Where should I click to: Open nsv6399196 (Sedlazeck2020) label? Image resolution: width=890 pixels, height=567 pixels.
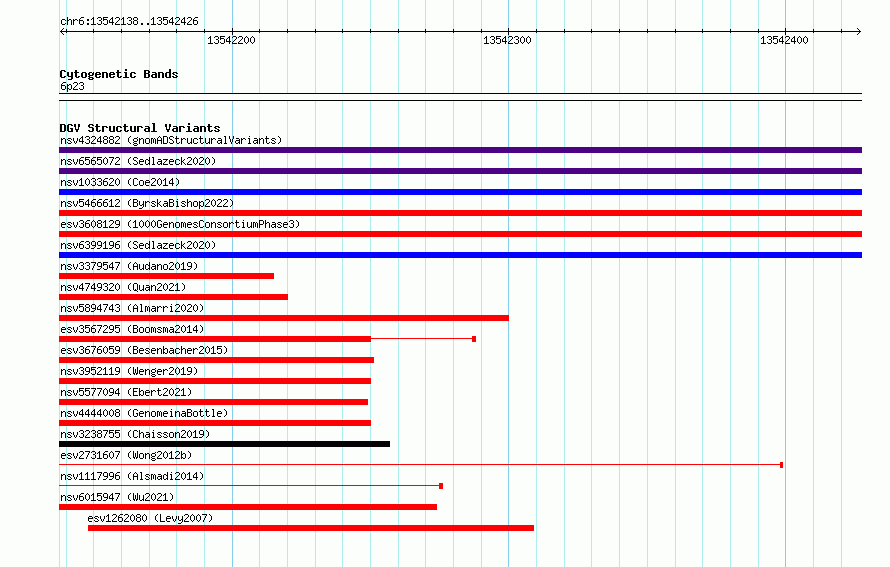coord(138,245)
